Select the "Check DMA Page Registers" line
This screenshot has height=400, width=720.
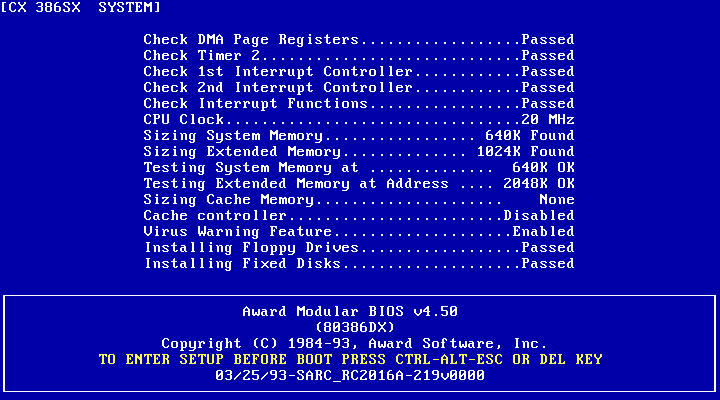tap(359, 40)
